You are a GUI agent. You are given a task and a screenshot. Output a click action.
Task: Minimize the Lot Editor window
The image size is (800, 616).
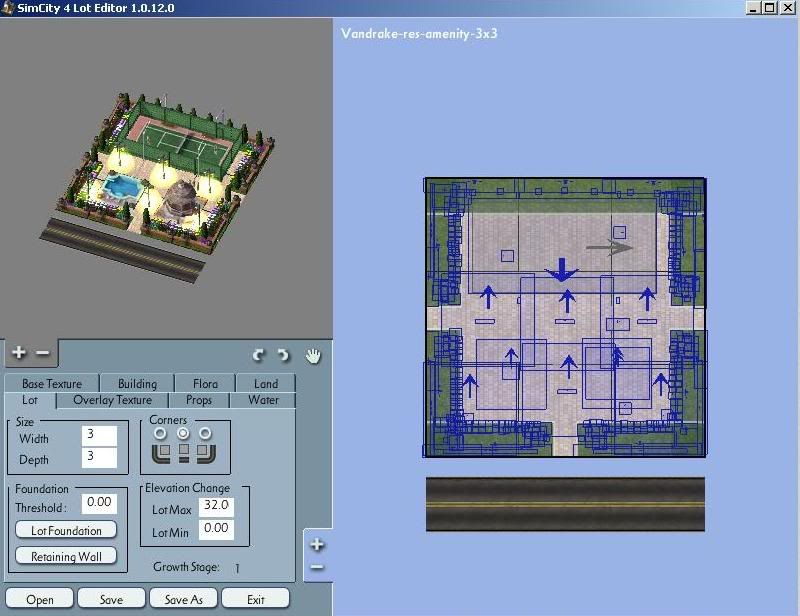(x=753, y=8)
